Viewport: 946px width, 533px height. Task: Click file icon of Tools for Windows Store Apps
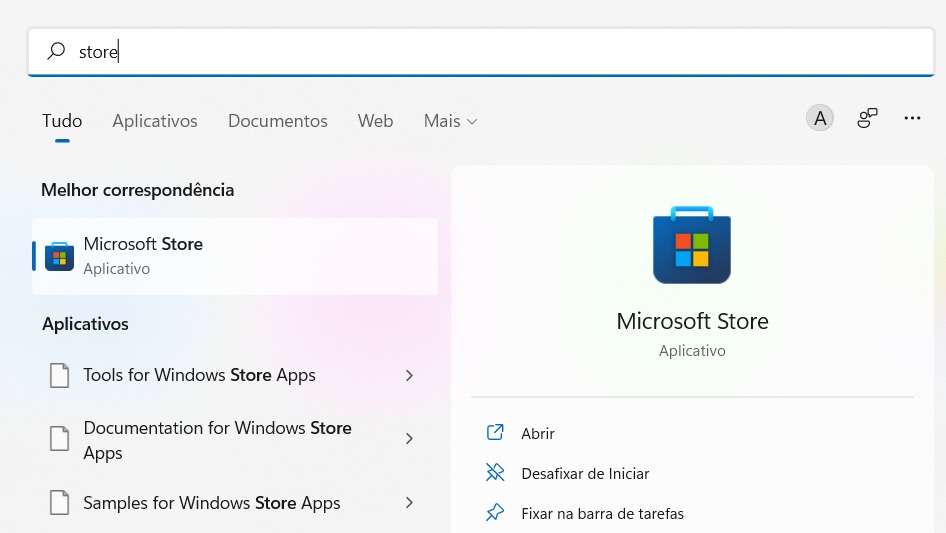(59, 375)
